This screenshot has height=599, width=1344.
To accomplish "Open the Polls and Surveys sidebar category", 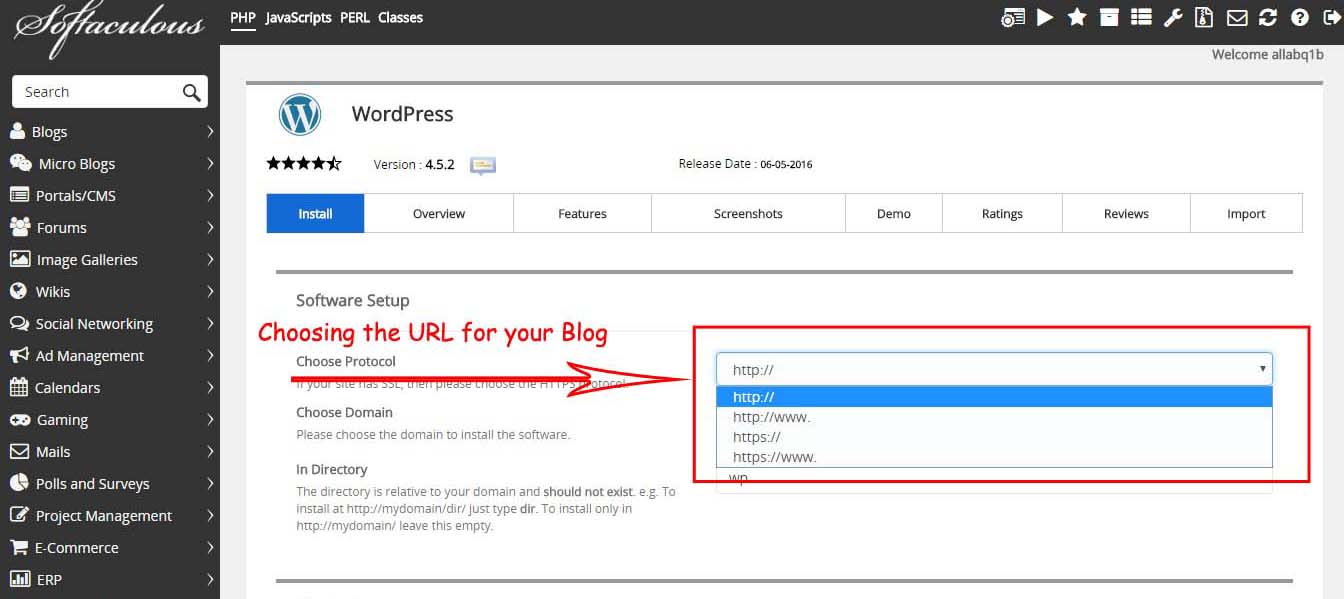I will click(110, 483).
